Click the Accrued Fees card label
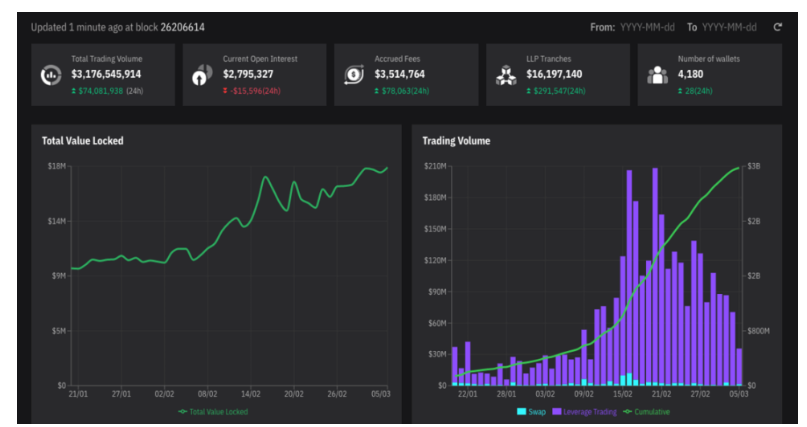This screenshot has width=807, height=427. 397,59
